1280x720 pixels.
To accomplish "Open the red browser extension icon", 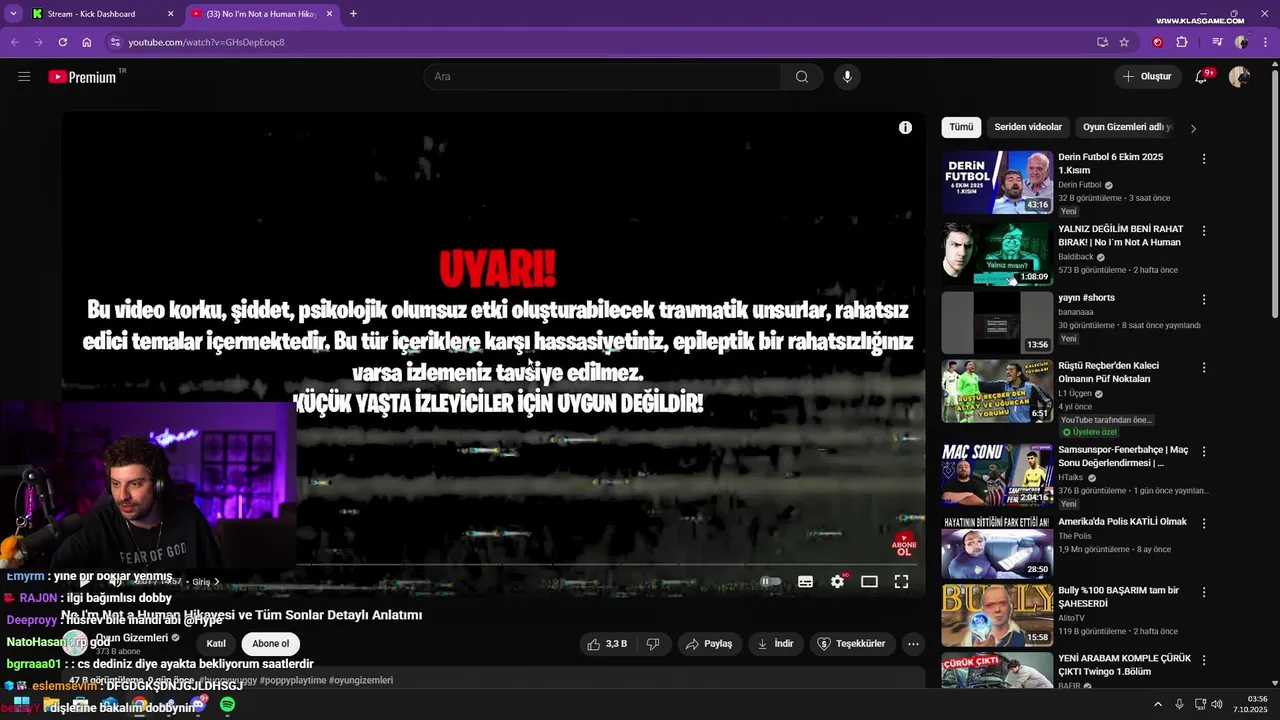I will pos(1158,42).
